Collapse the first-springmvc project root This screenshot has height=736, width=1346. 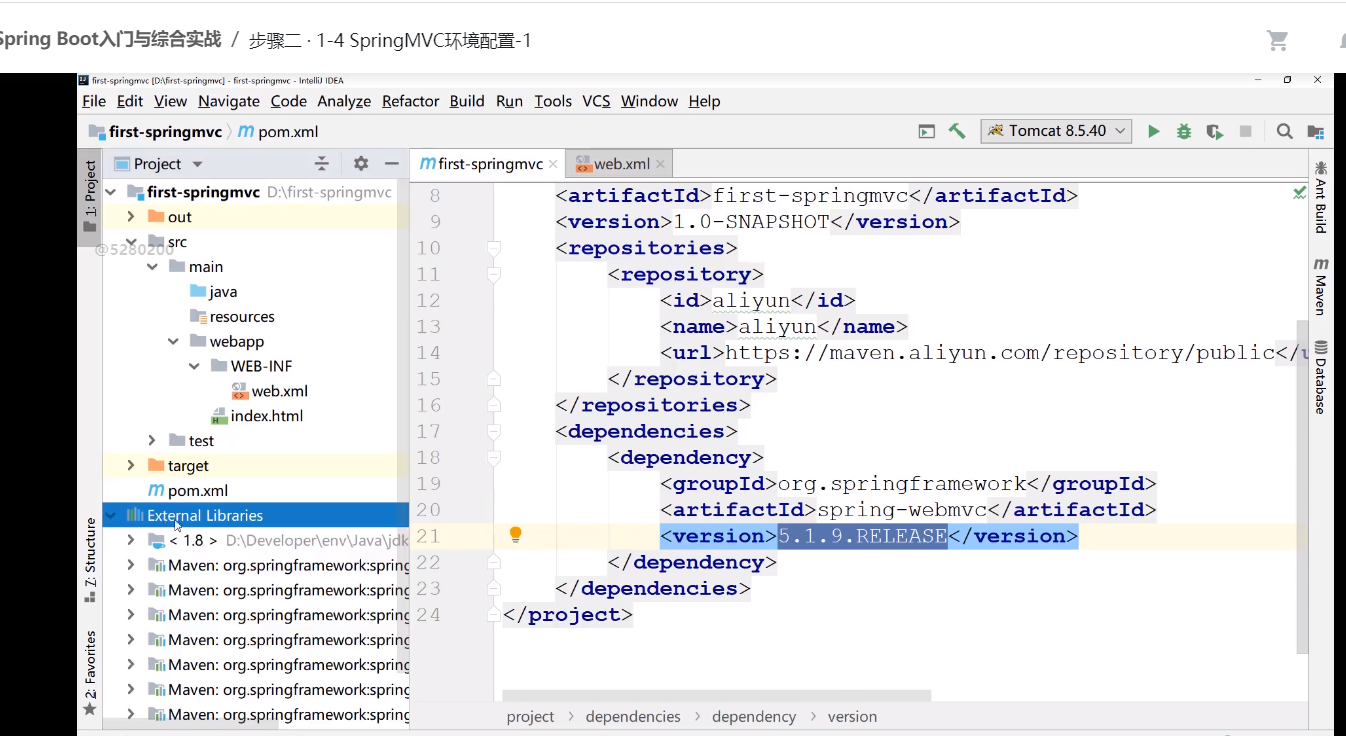(110, 192)
